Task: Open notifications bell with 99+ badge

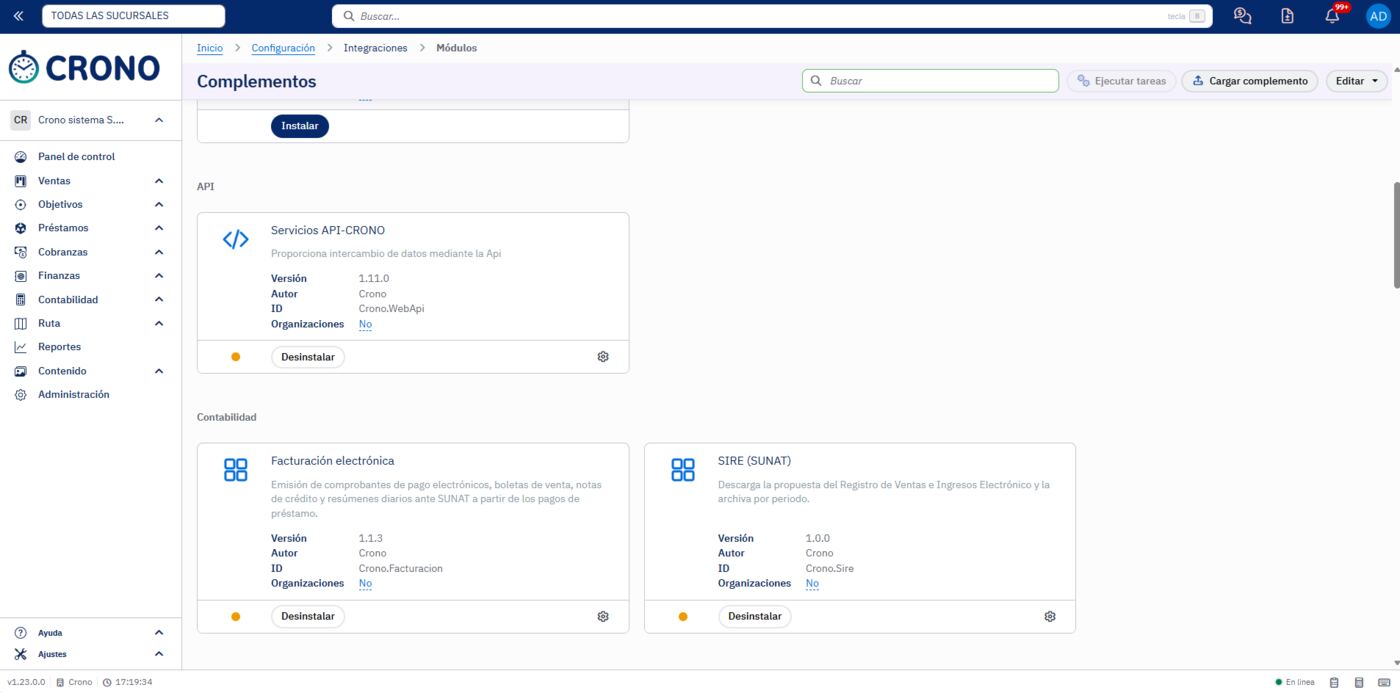Action: pyautogui.click(x=1332, y=16)
